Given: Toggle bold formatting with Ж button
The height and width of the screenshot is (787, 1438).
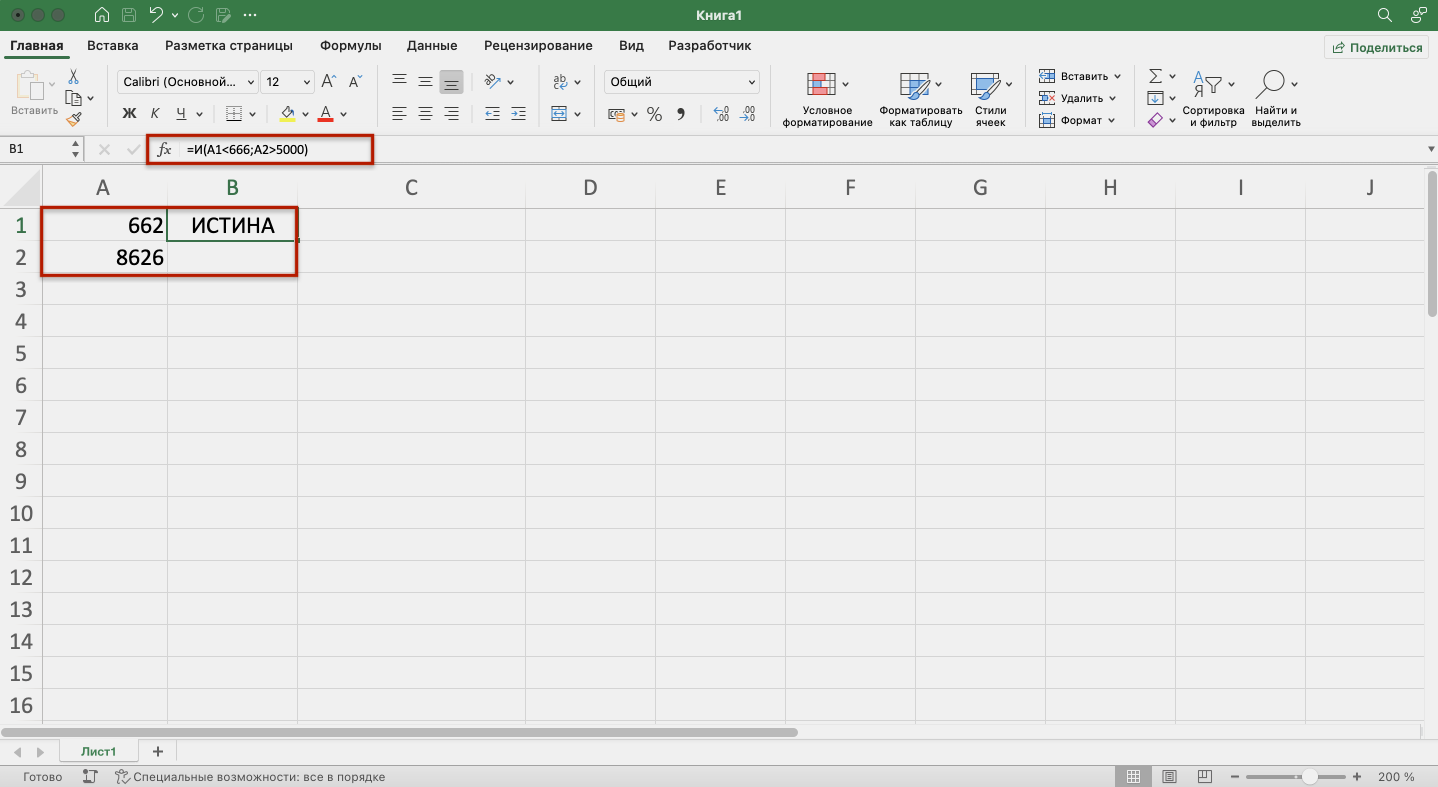Looking at the screenshot, I should click(x=129, y=114).
